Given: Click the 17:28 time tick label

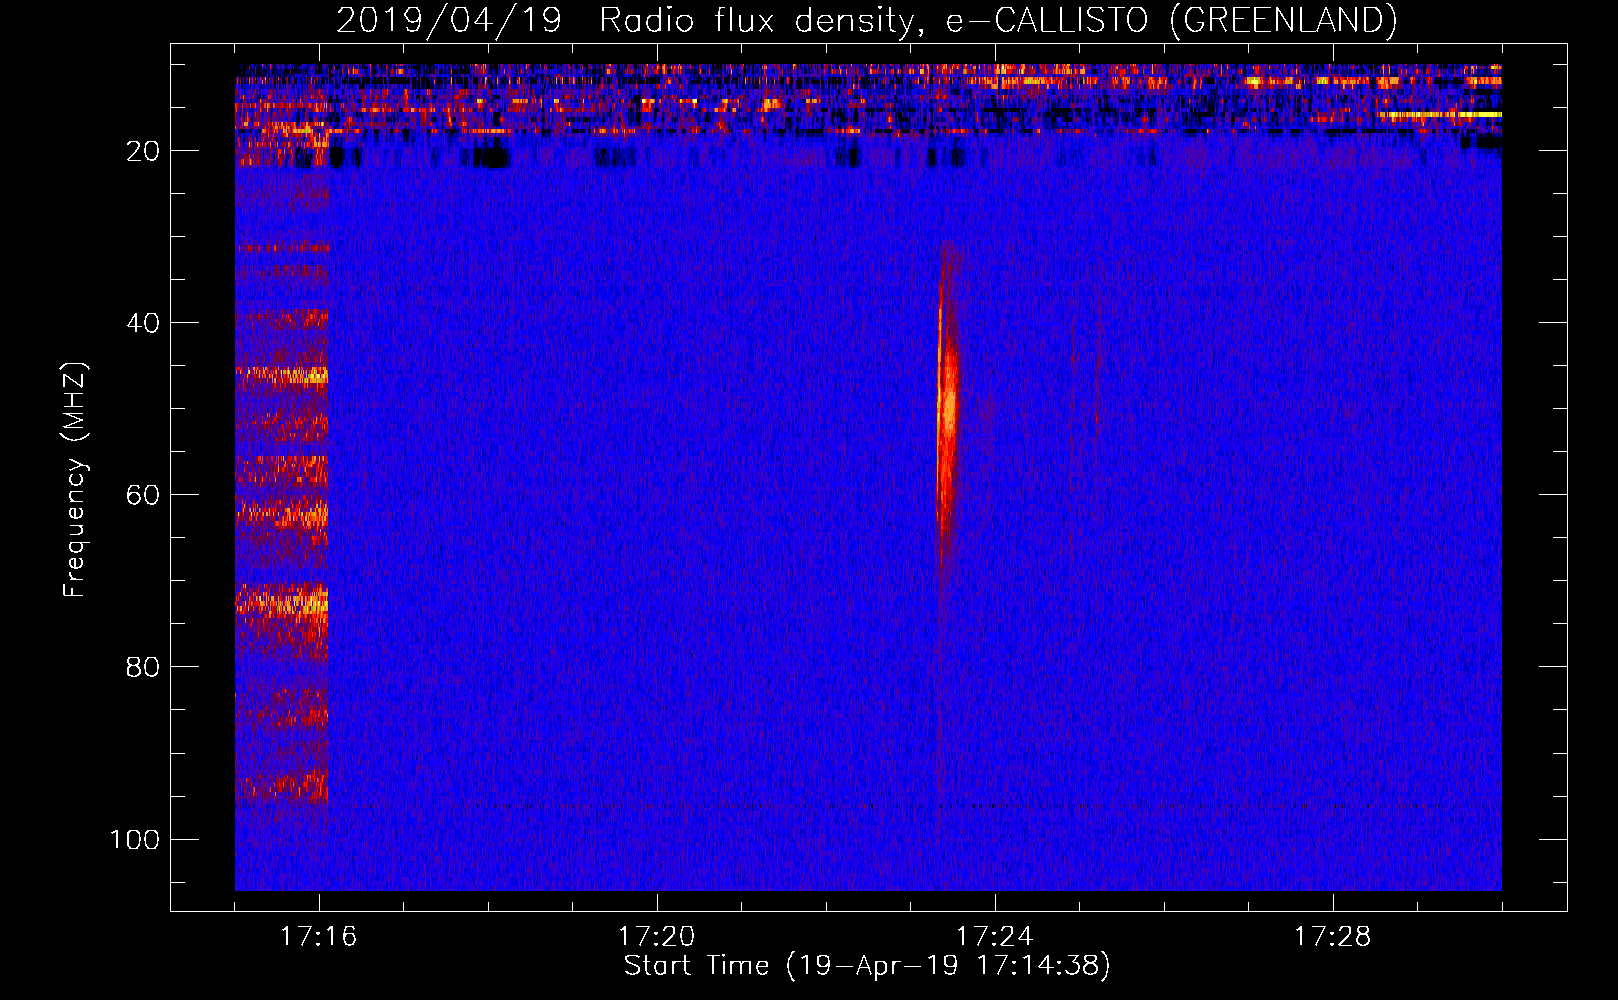Looking at the screenshot, I should pyautogui.click(x=1332, y=937).
